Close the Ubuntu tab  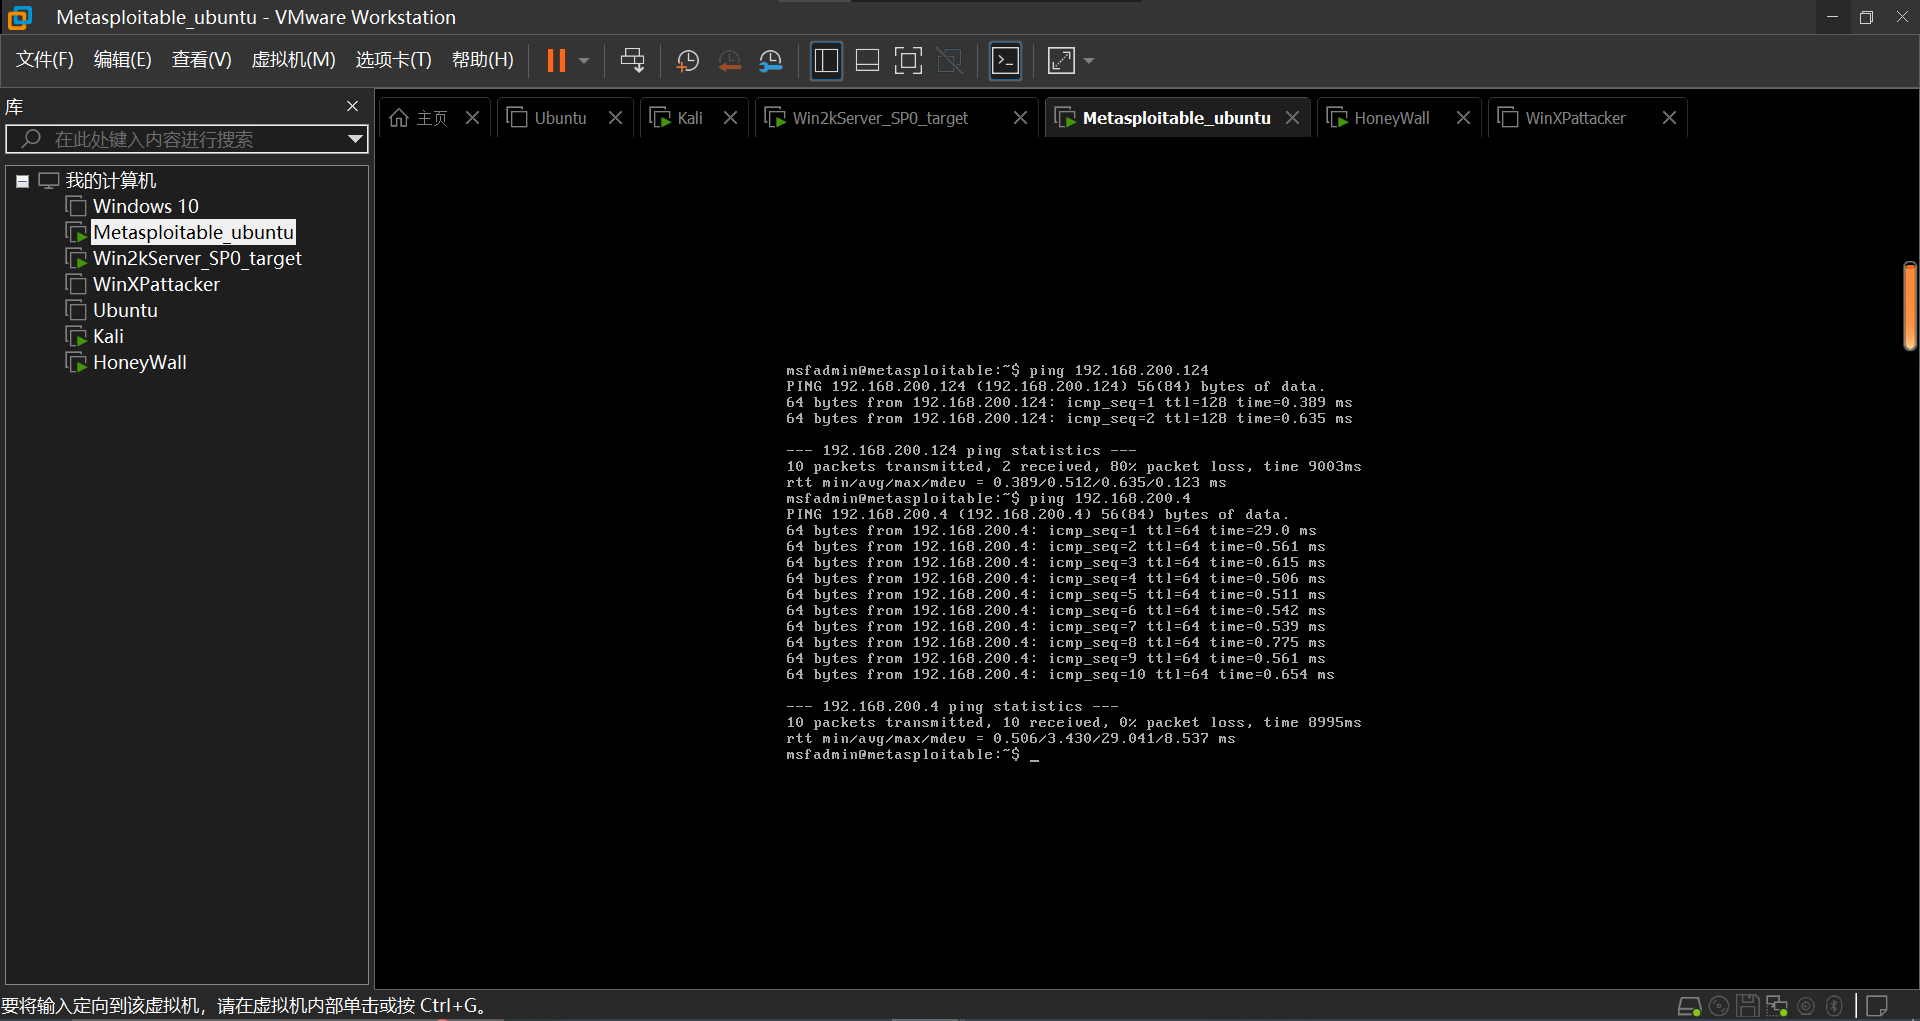(616, 118)
